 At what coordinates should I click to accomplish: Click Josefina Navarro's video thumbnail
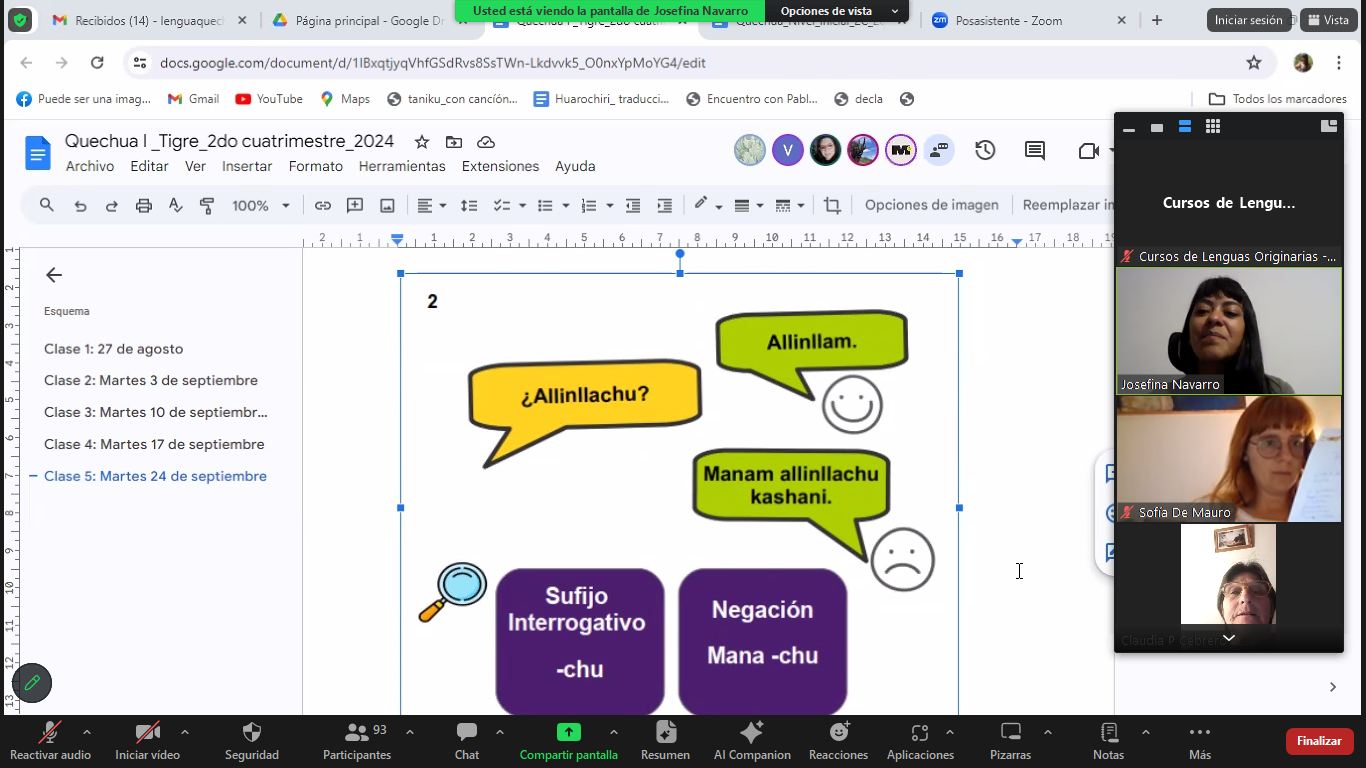click(x=1228, y=331)
